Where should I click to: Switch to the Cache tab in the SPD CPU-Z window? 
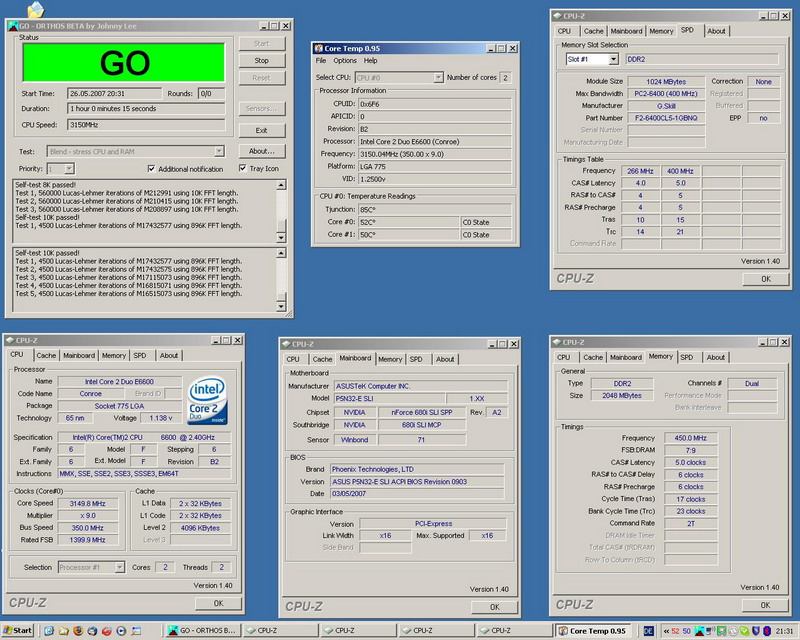pos(593,31)
